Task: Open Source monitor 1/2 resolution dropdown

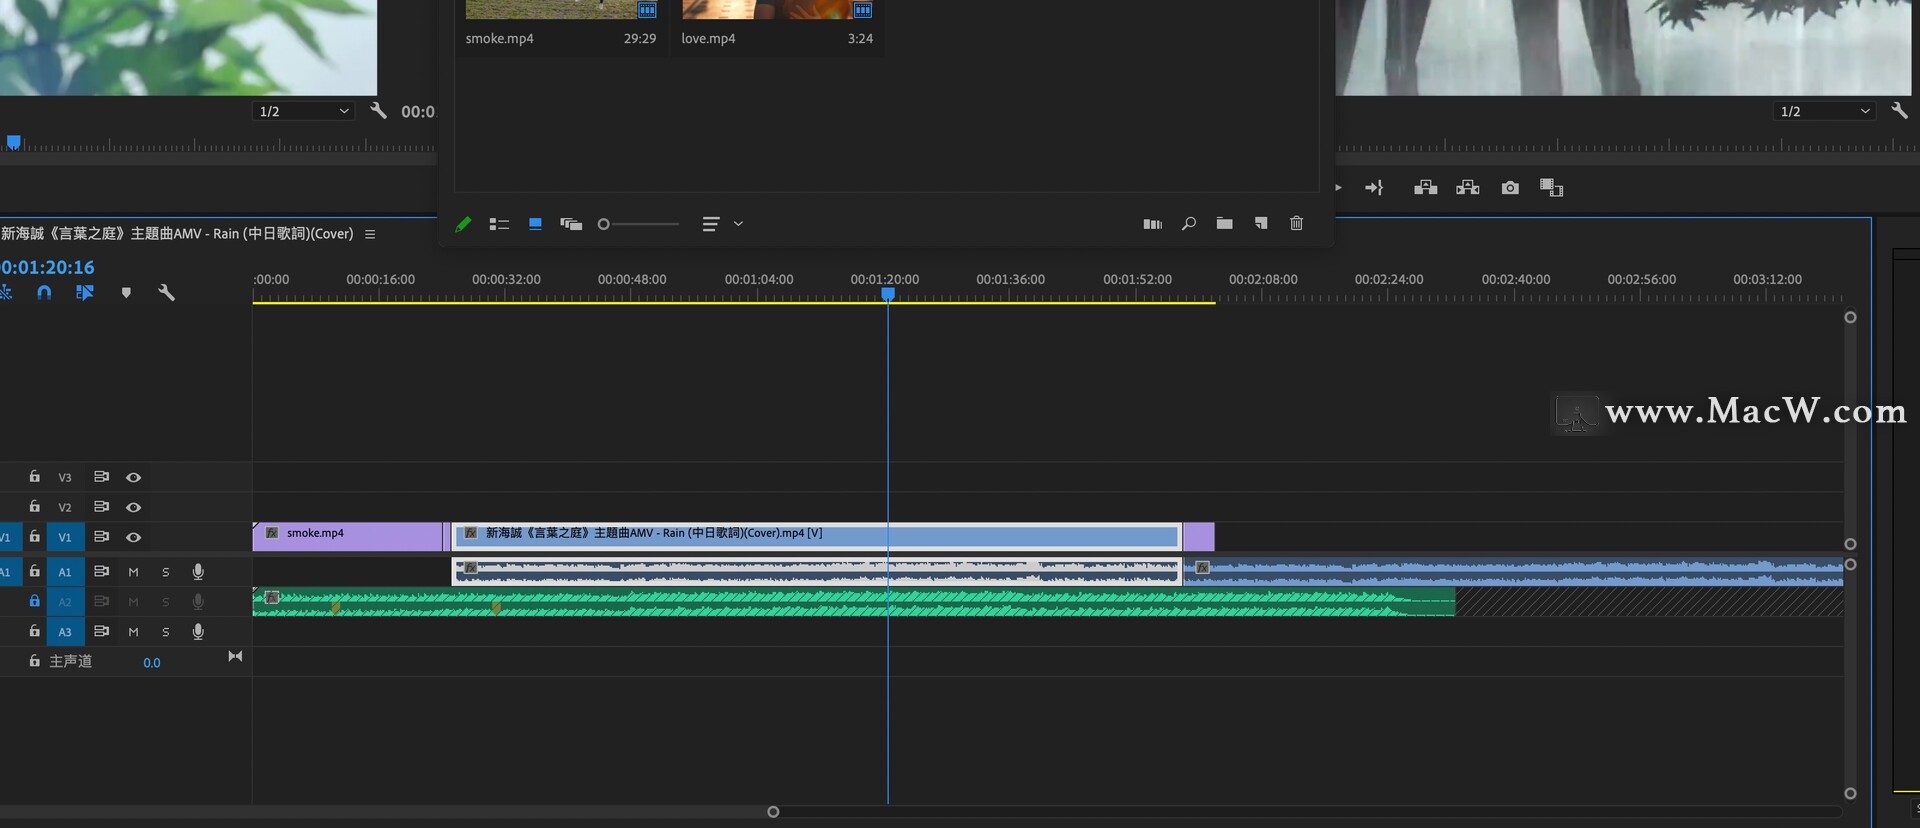Action: pos(304,111)
